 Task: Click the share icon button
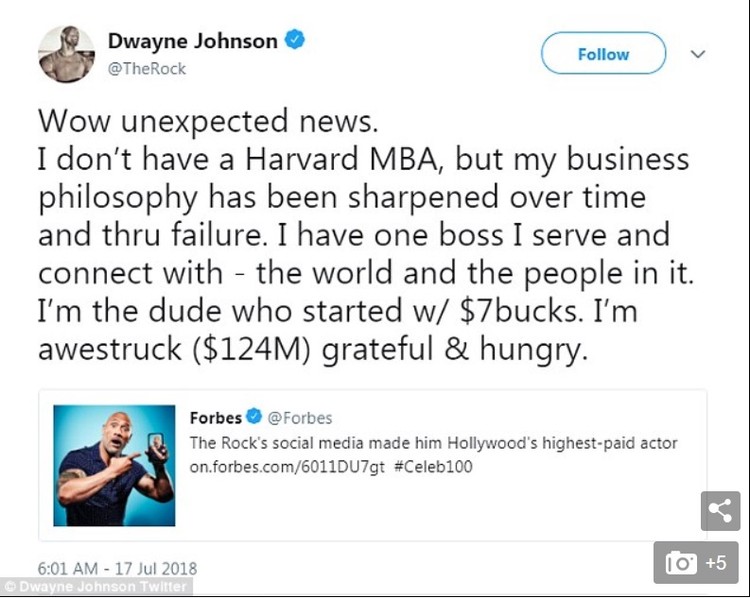coord(720,510)
